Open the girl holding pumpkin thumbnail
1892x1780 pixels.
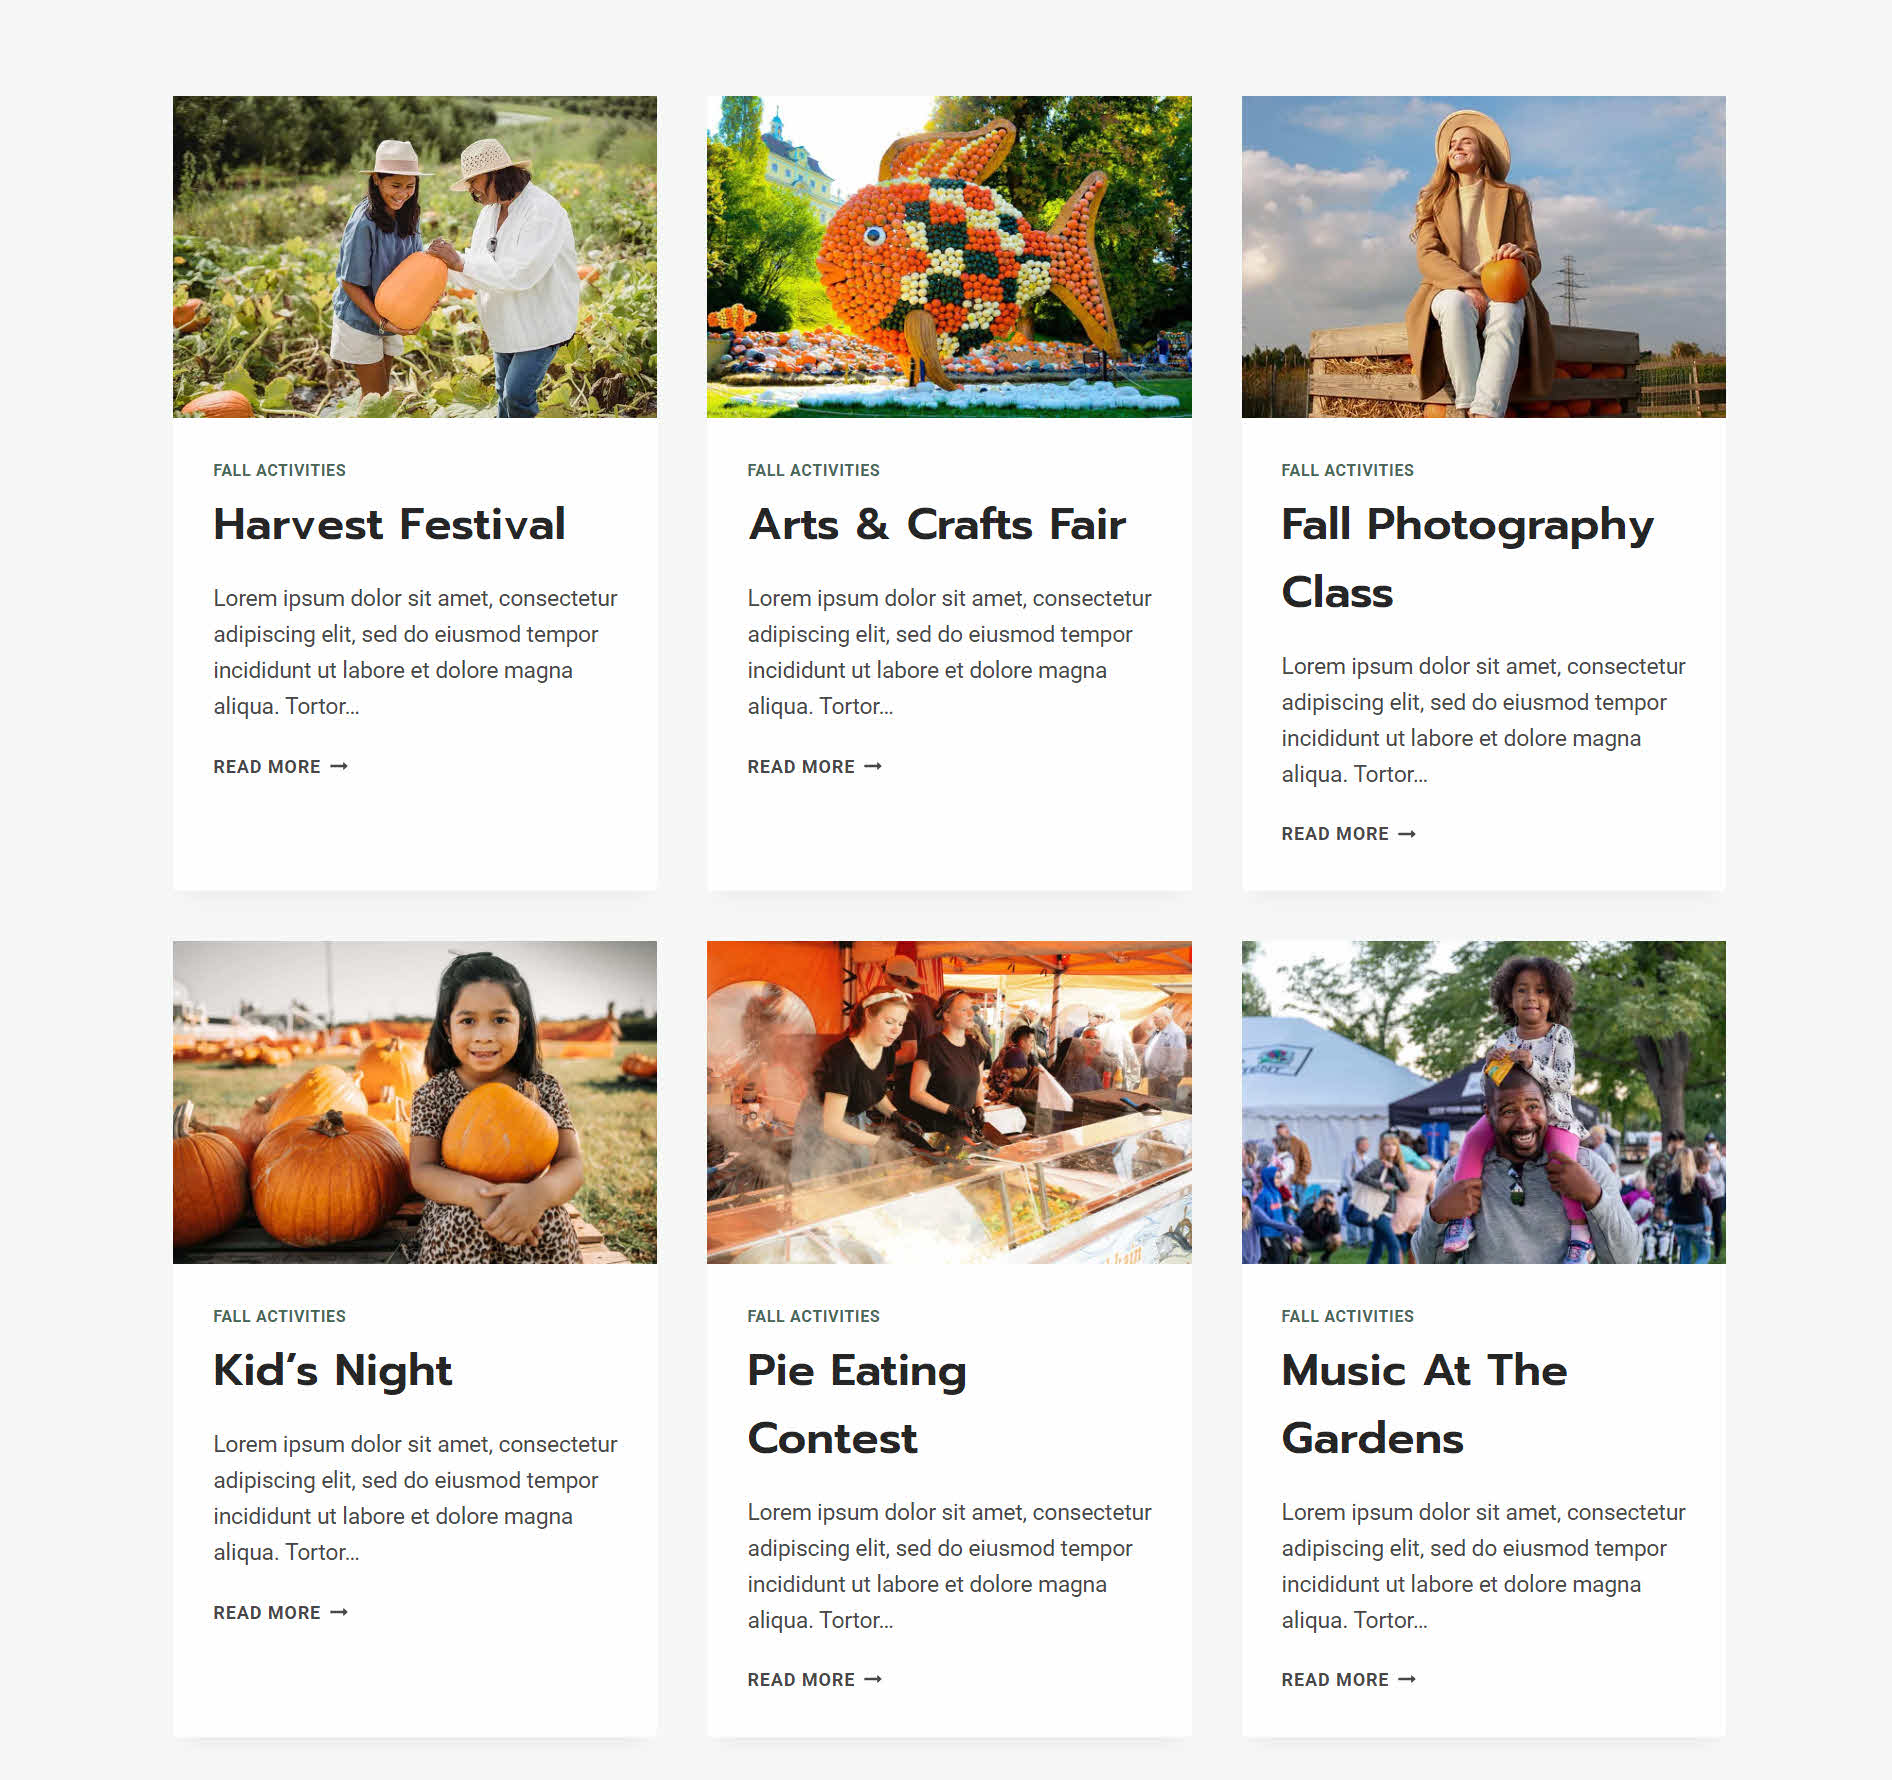(415, 1102)
